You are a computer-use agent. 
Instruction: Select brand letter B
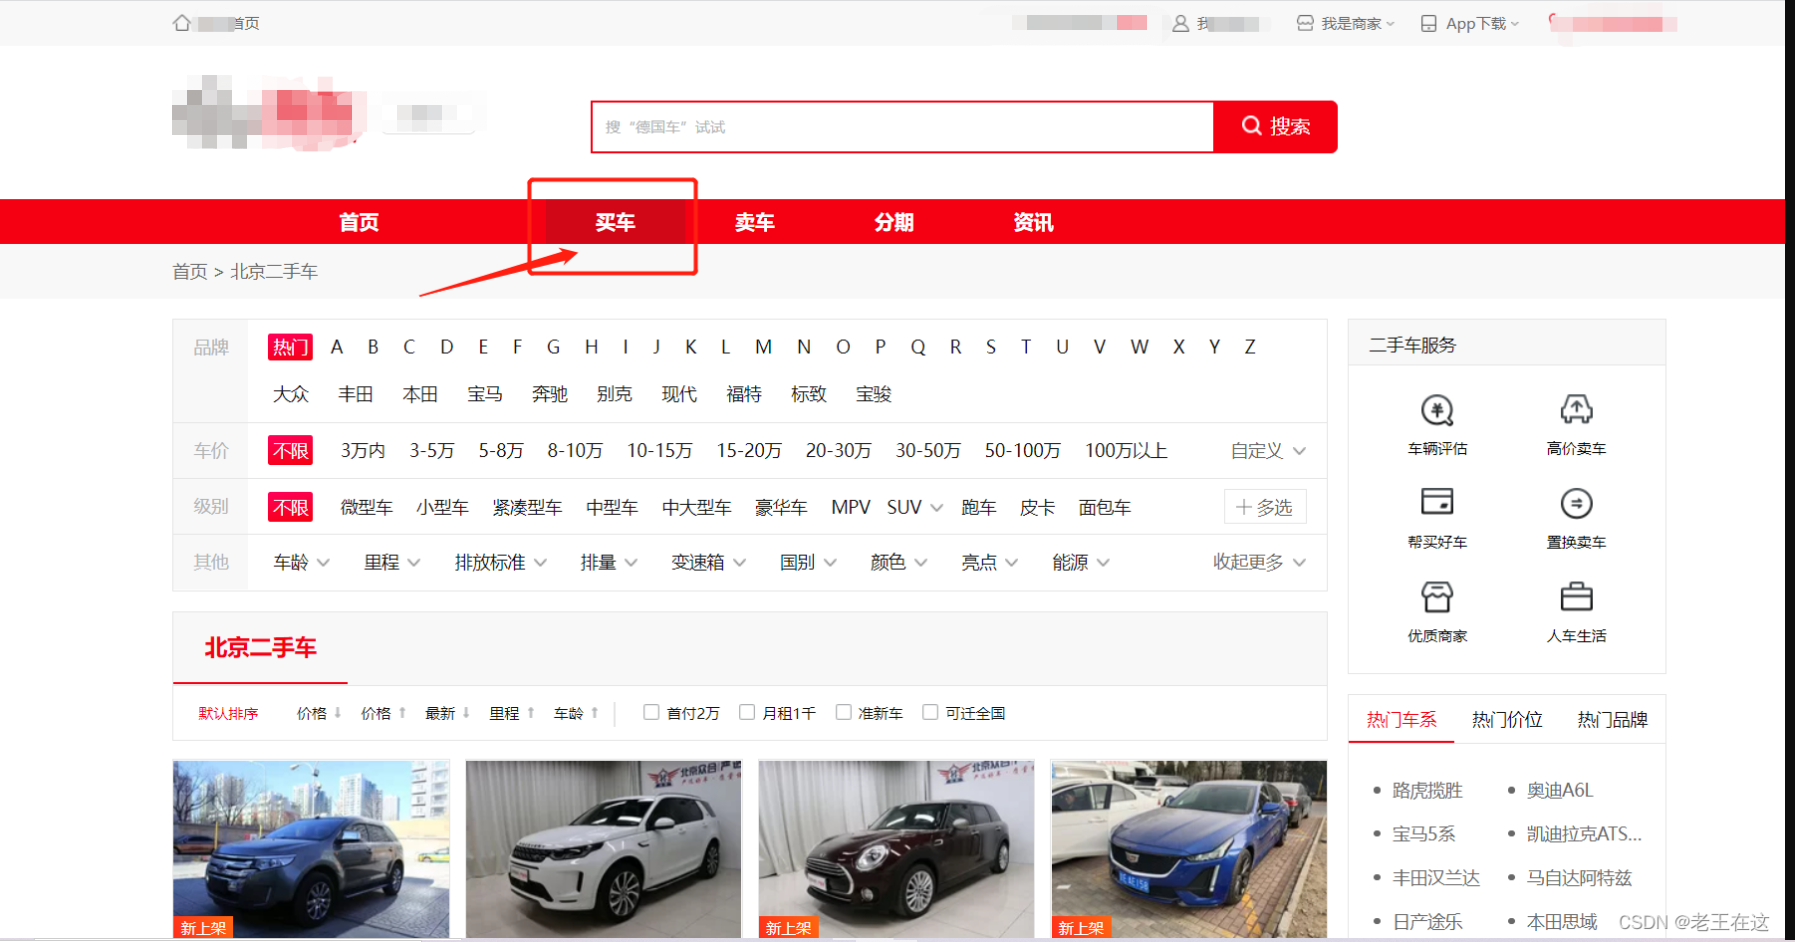point(373,347)
